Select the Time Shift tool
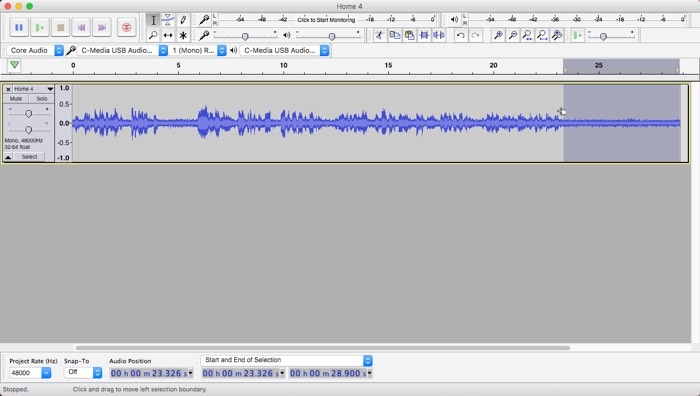Screen dimensions: 700x396 click(168, 35)
